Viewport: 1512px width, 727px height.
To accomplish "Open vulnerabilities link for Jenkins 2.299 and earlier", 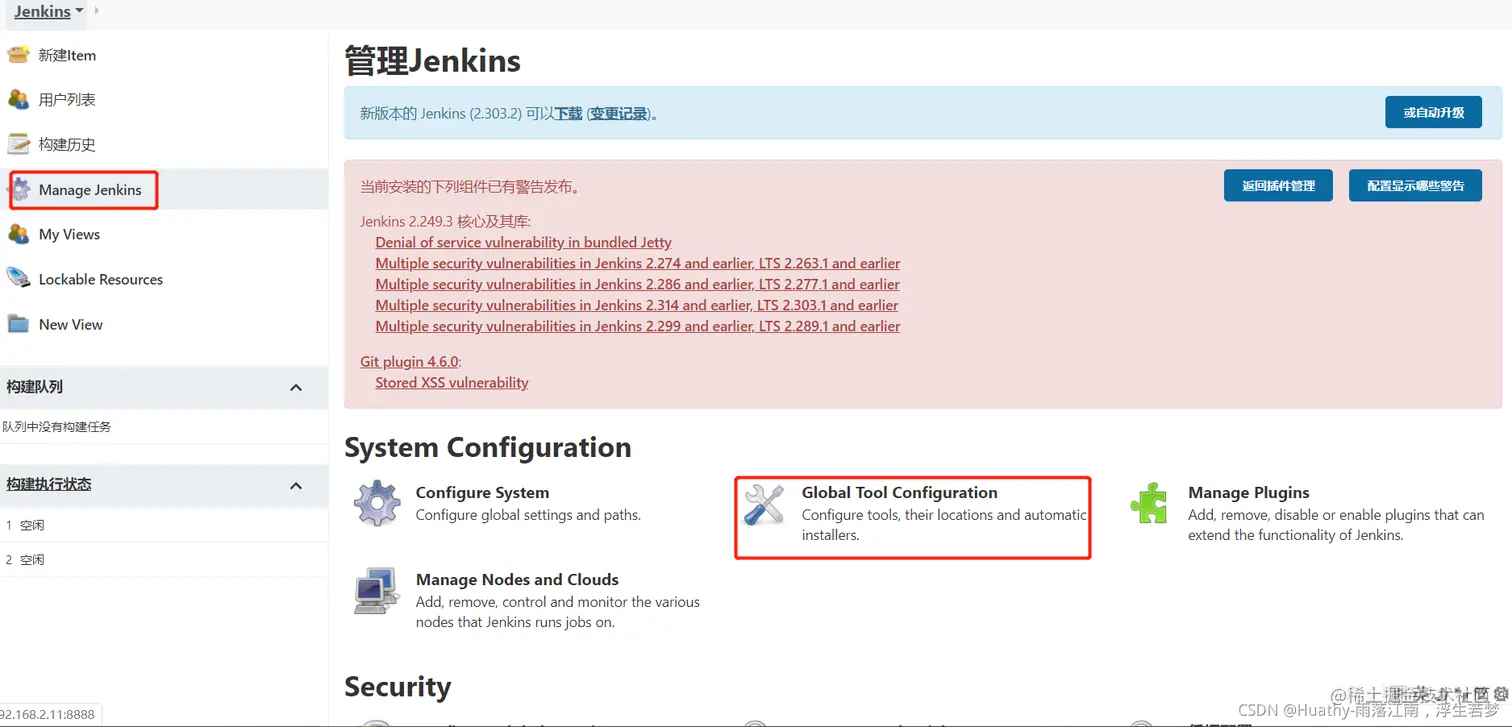I will (x=638, y=326).
